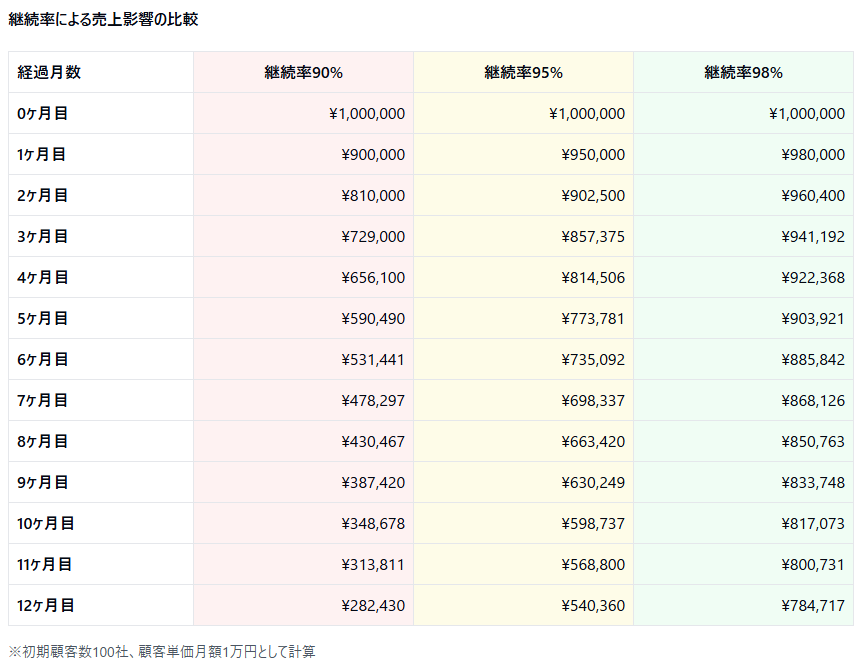Viewport: 867px width, 668px height.
Task: Select the ¥735,092 cell
Action: point(524,359)
